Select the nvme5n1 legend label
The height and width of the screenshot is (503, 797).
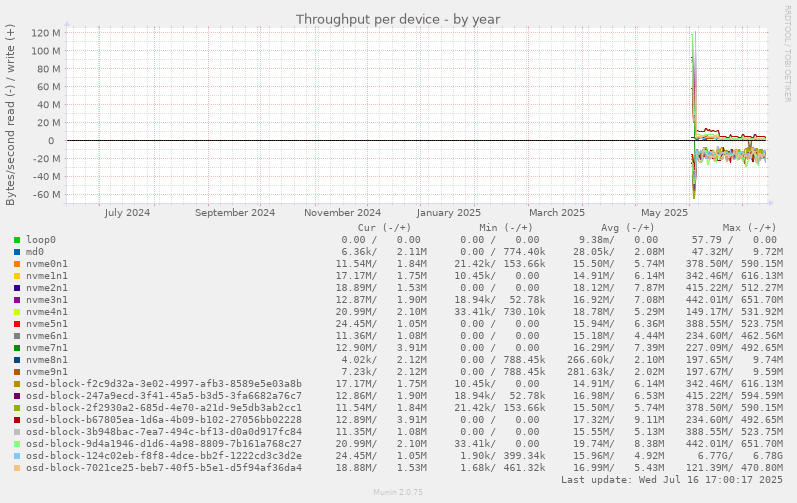pos(47,324)
